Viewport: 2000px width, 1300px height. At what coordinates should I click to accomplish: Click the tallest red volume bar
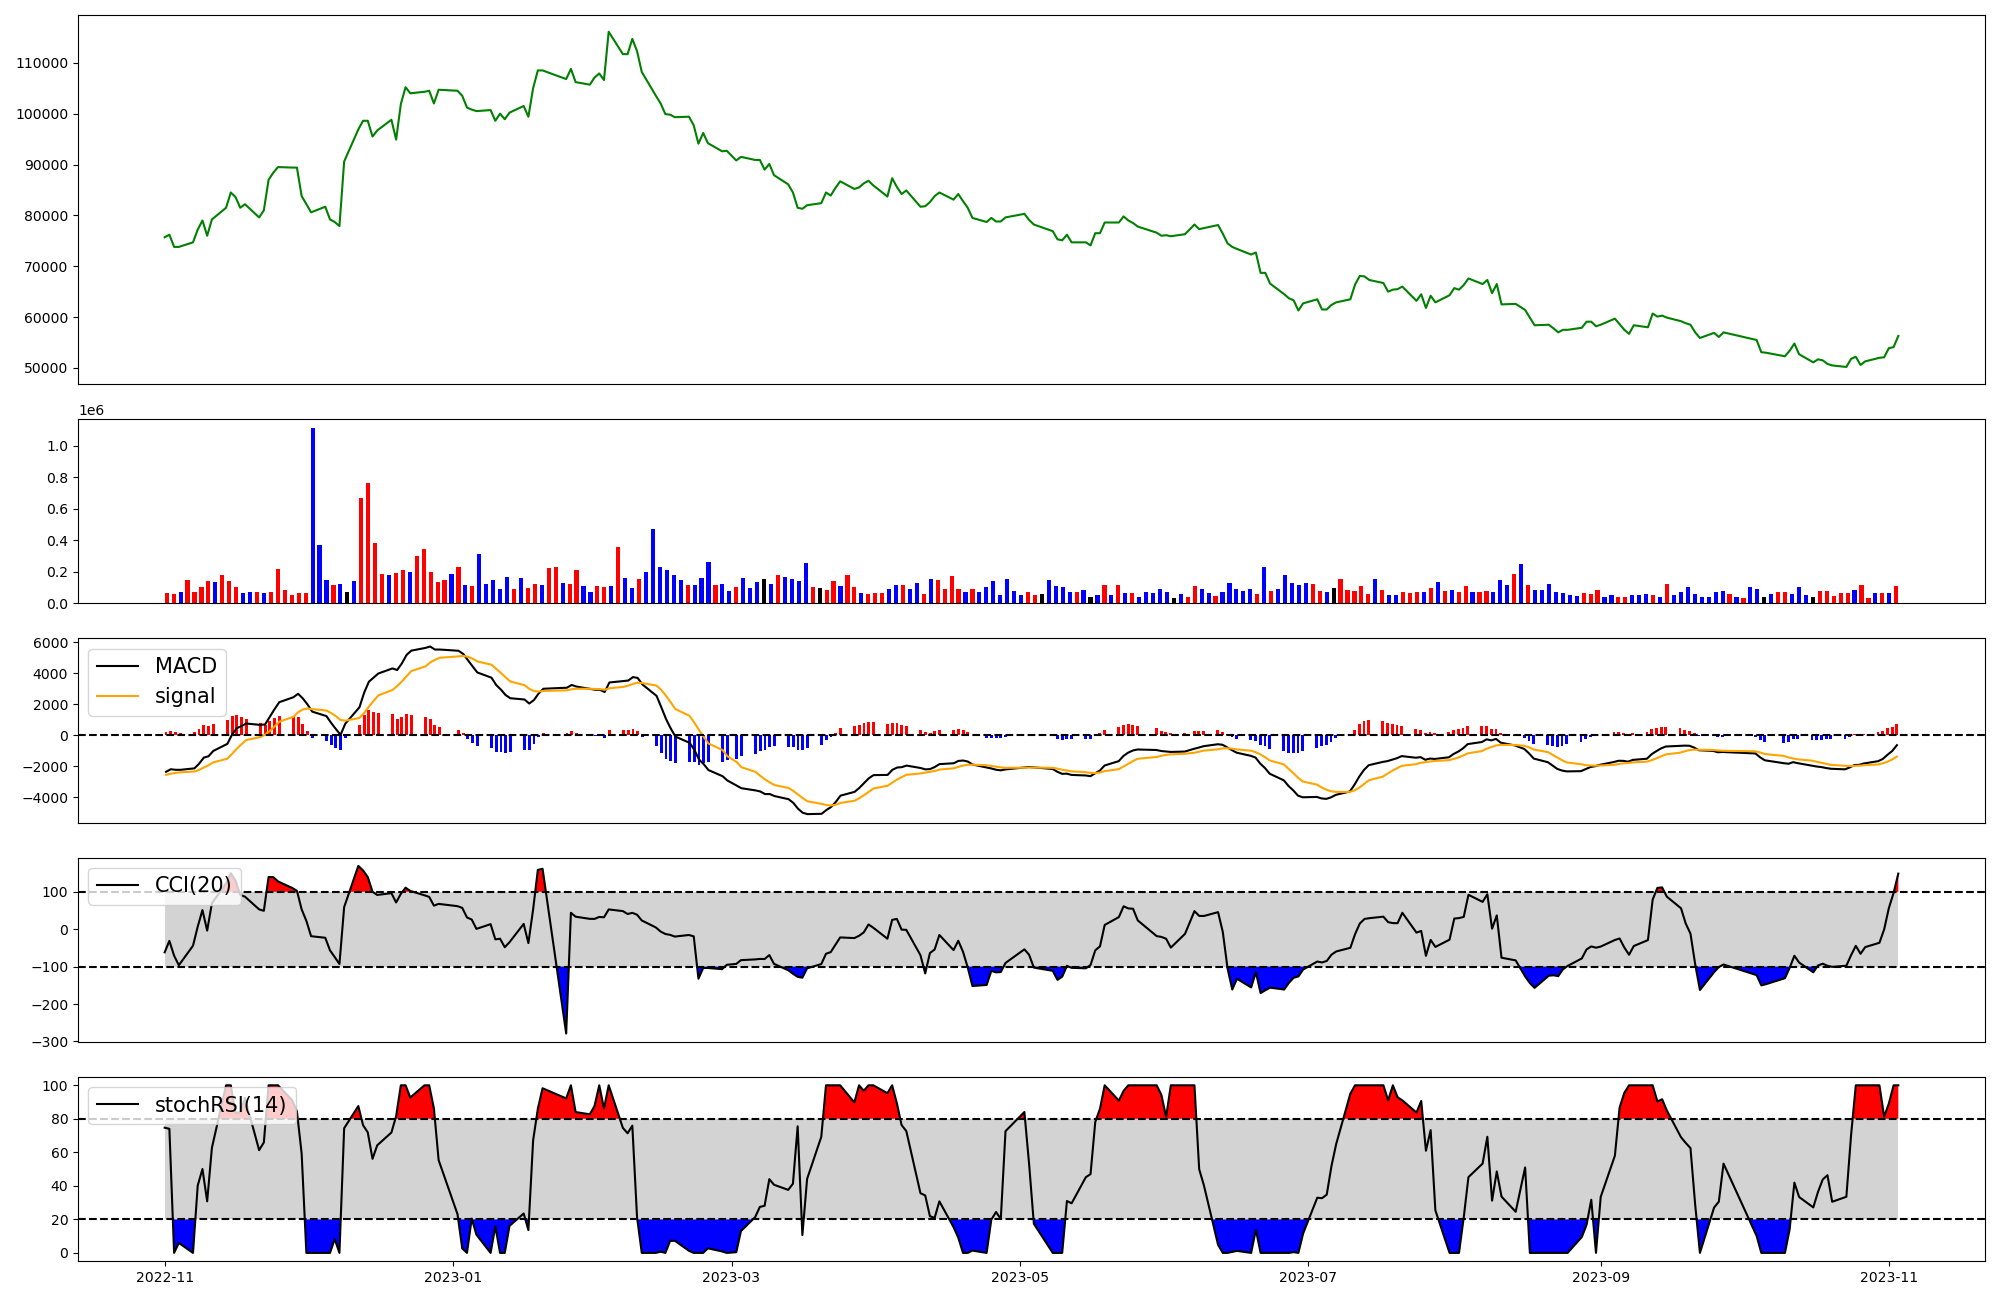[x=368, y=543]
